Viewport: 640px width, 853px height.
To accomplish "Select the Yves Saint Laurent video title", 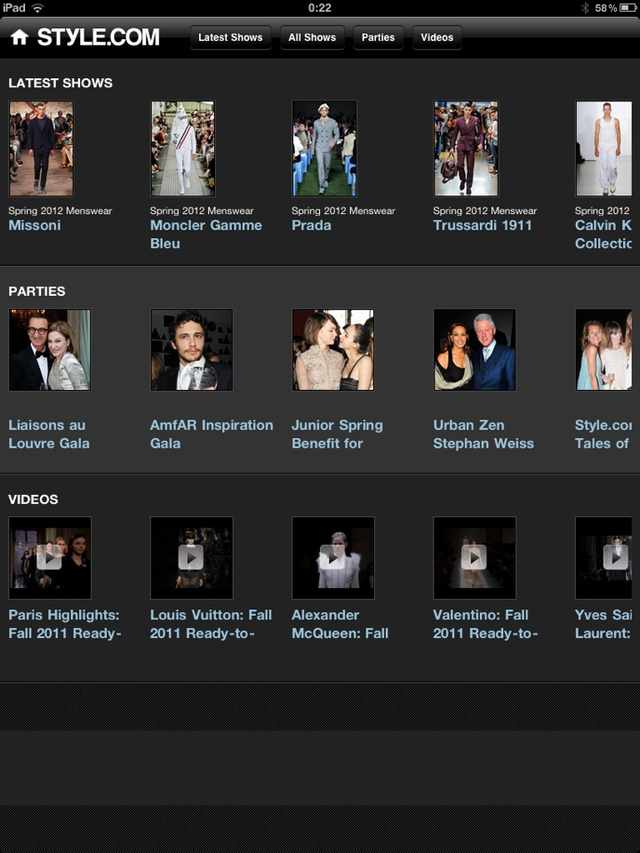I will [603, 624].
